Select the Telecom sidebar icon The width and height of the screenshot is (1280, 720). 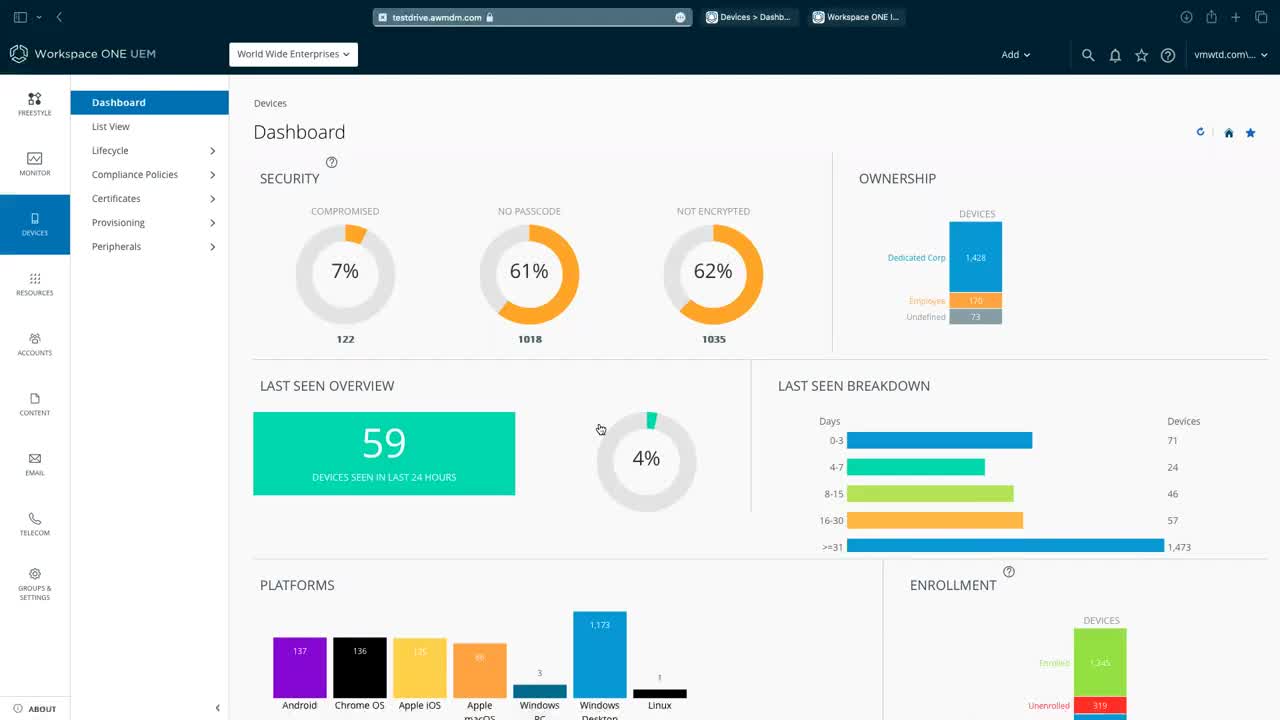[x=34, y=522]
